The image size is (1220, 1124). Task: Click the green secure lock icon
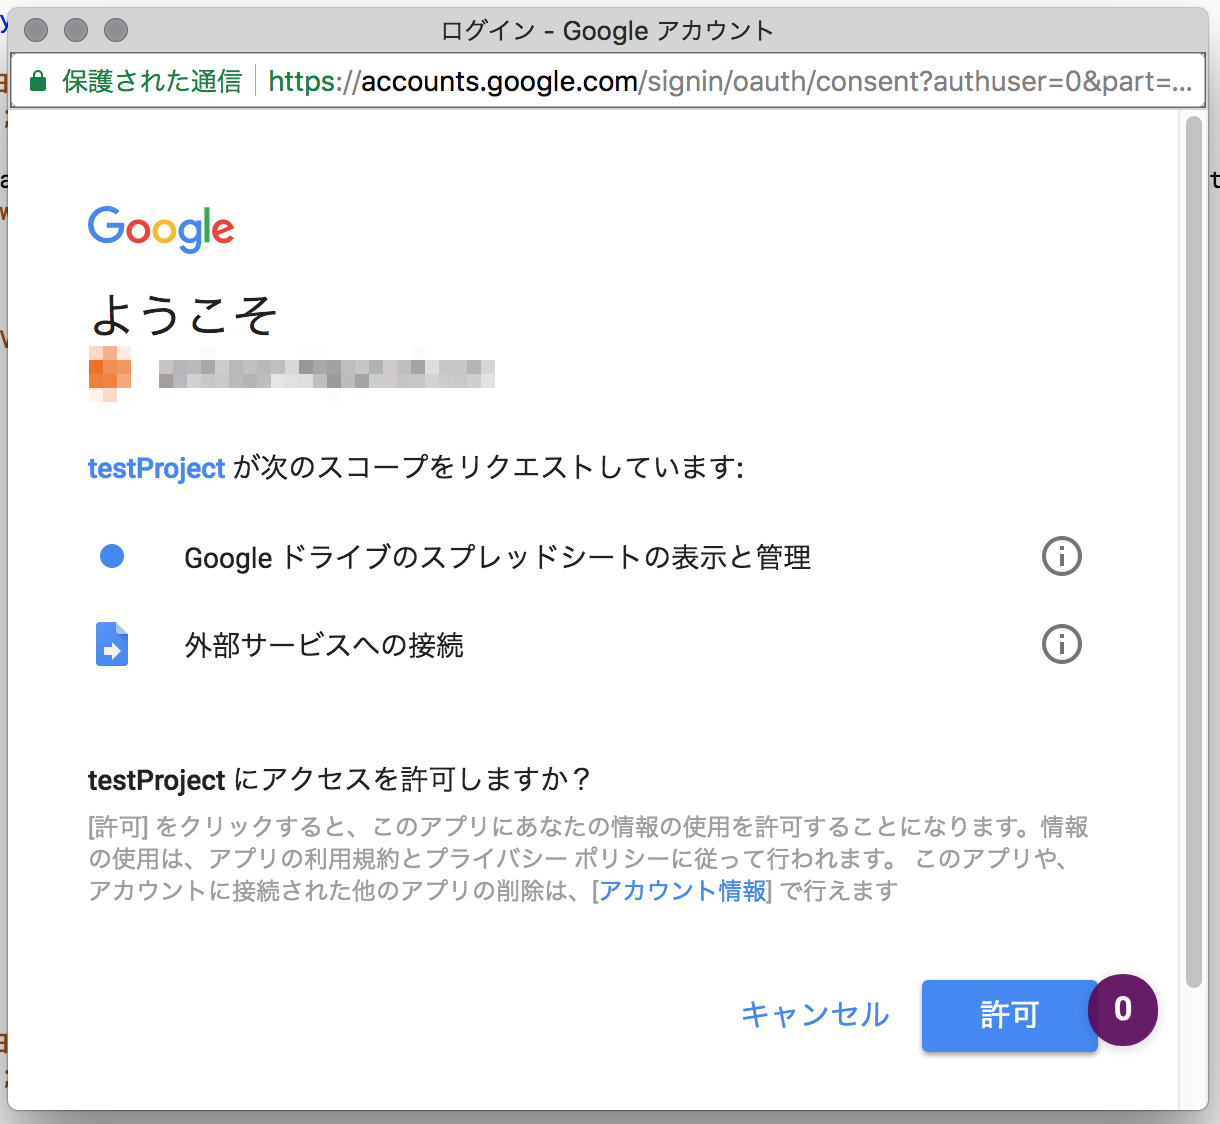coord(38,81)
